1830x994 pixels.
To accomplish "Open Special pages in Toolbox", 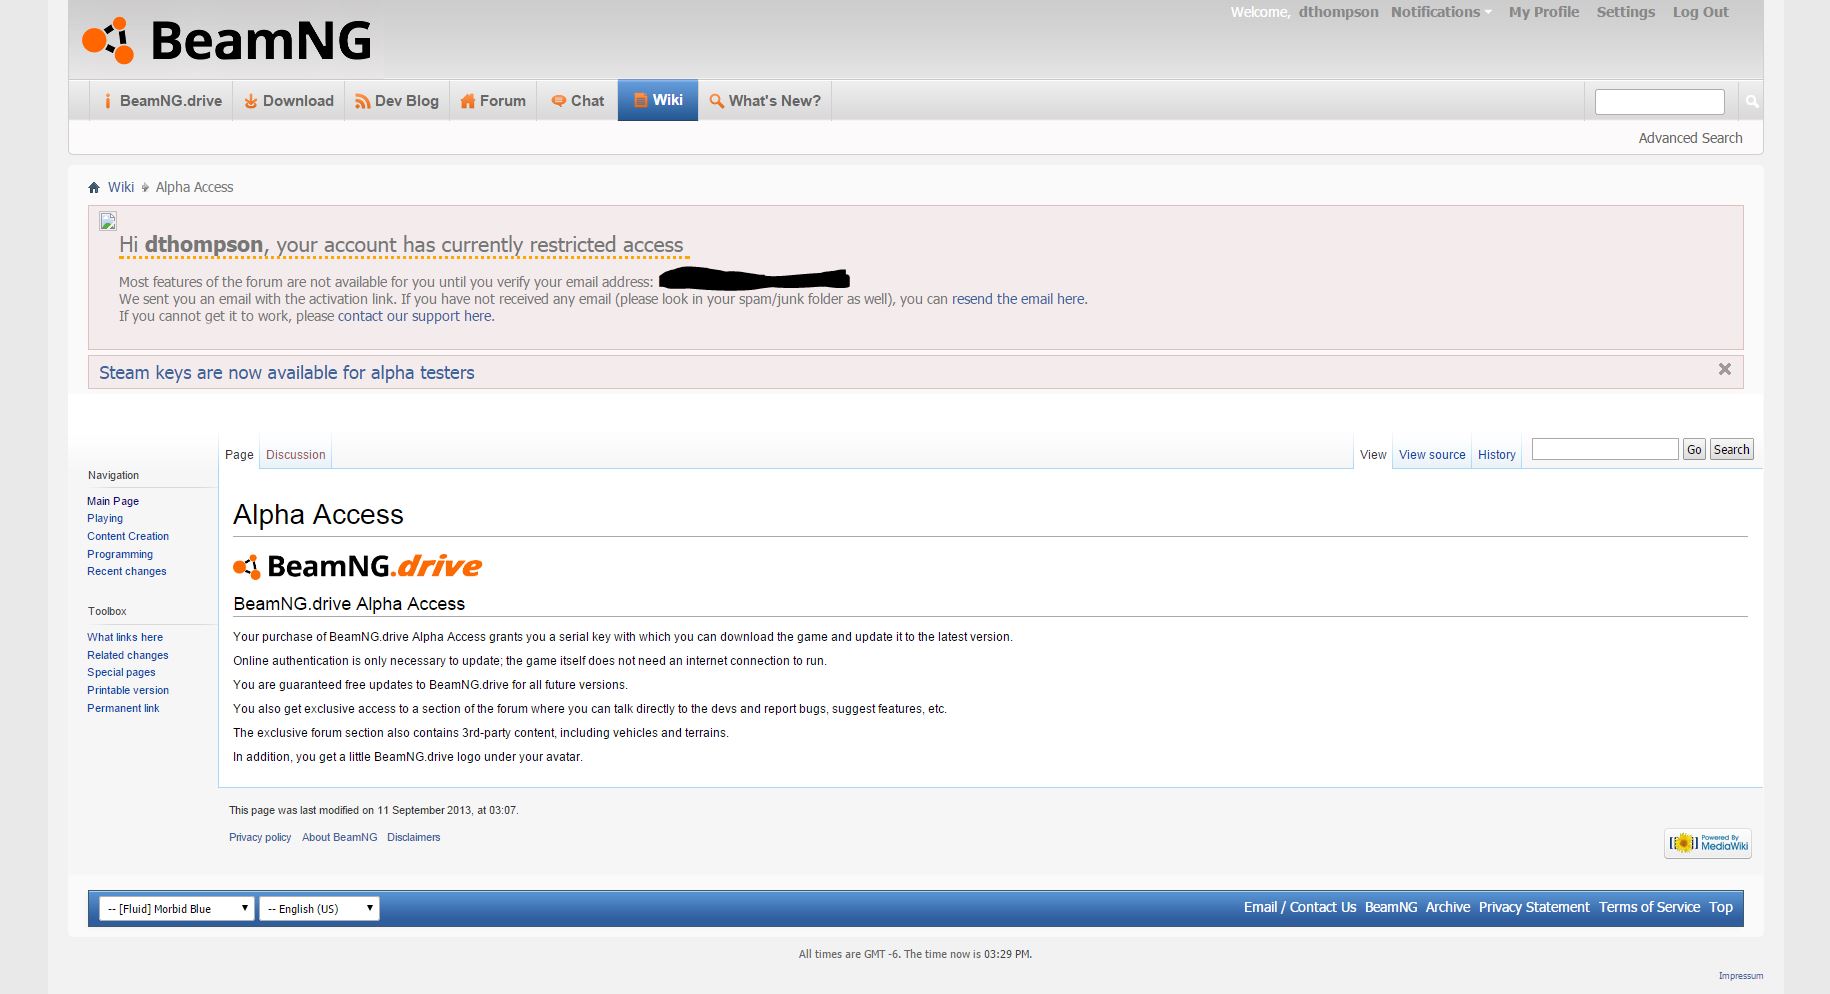I will (121, 672).
